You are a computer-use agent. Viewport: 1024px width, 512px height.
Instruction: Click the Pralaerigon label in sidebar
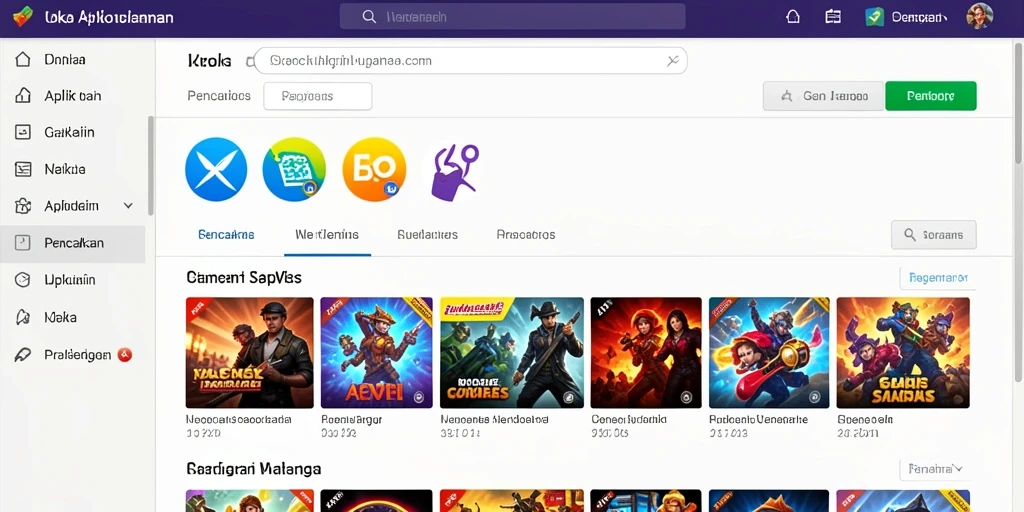pyautogui.click(x=77, y=355)
